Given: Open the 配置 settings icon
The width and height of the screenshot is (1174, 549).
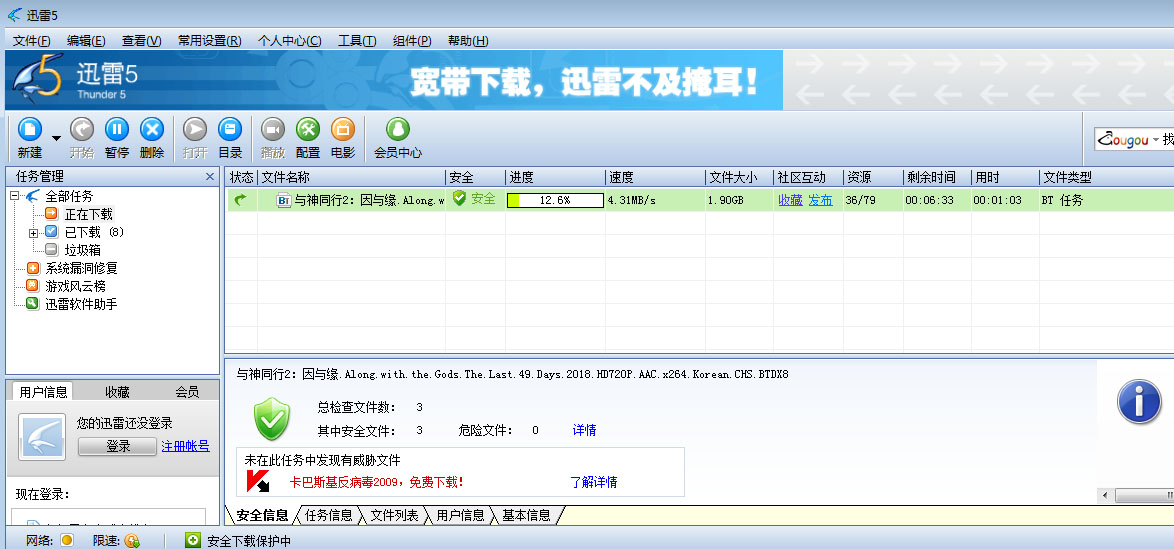Looking at the screenshot, I should (x=308, y=130).
